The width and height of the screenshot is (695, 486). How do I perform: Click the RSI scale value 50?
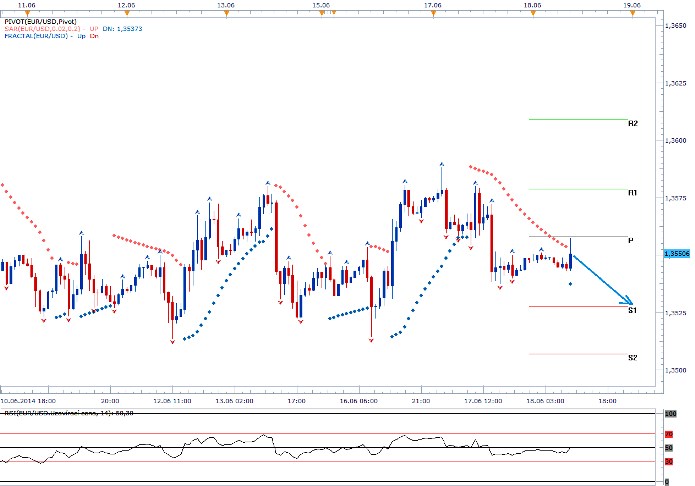tap(669, 448)
